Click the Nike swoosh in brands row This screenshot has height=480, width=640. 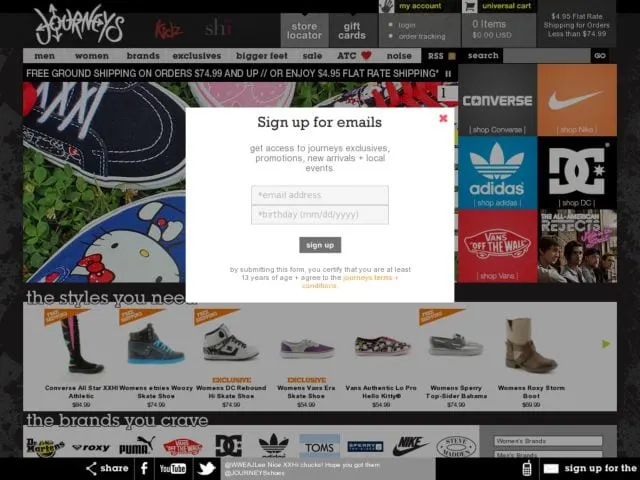(x=410, y=446)
